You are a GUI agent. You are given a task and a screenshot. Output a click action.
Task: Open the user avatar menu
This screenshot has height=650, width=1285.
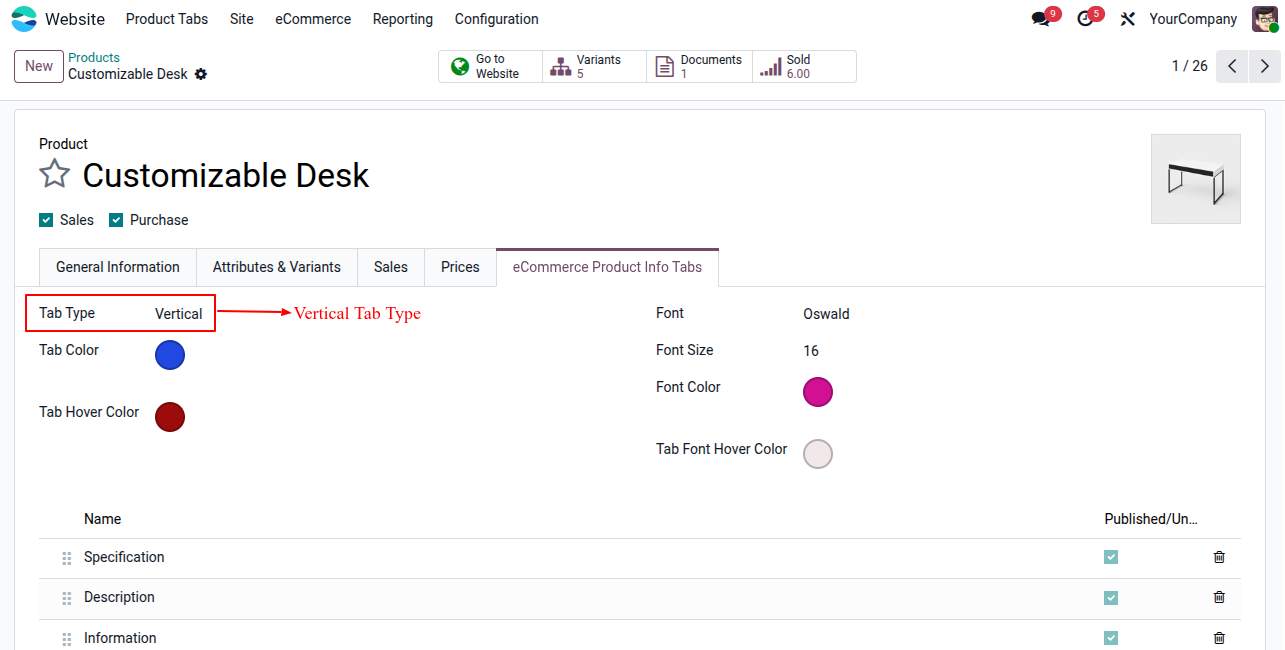click(x=1265, y=19)
